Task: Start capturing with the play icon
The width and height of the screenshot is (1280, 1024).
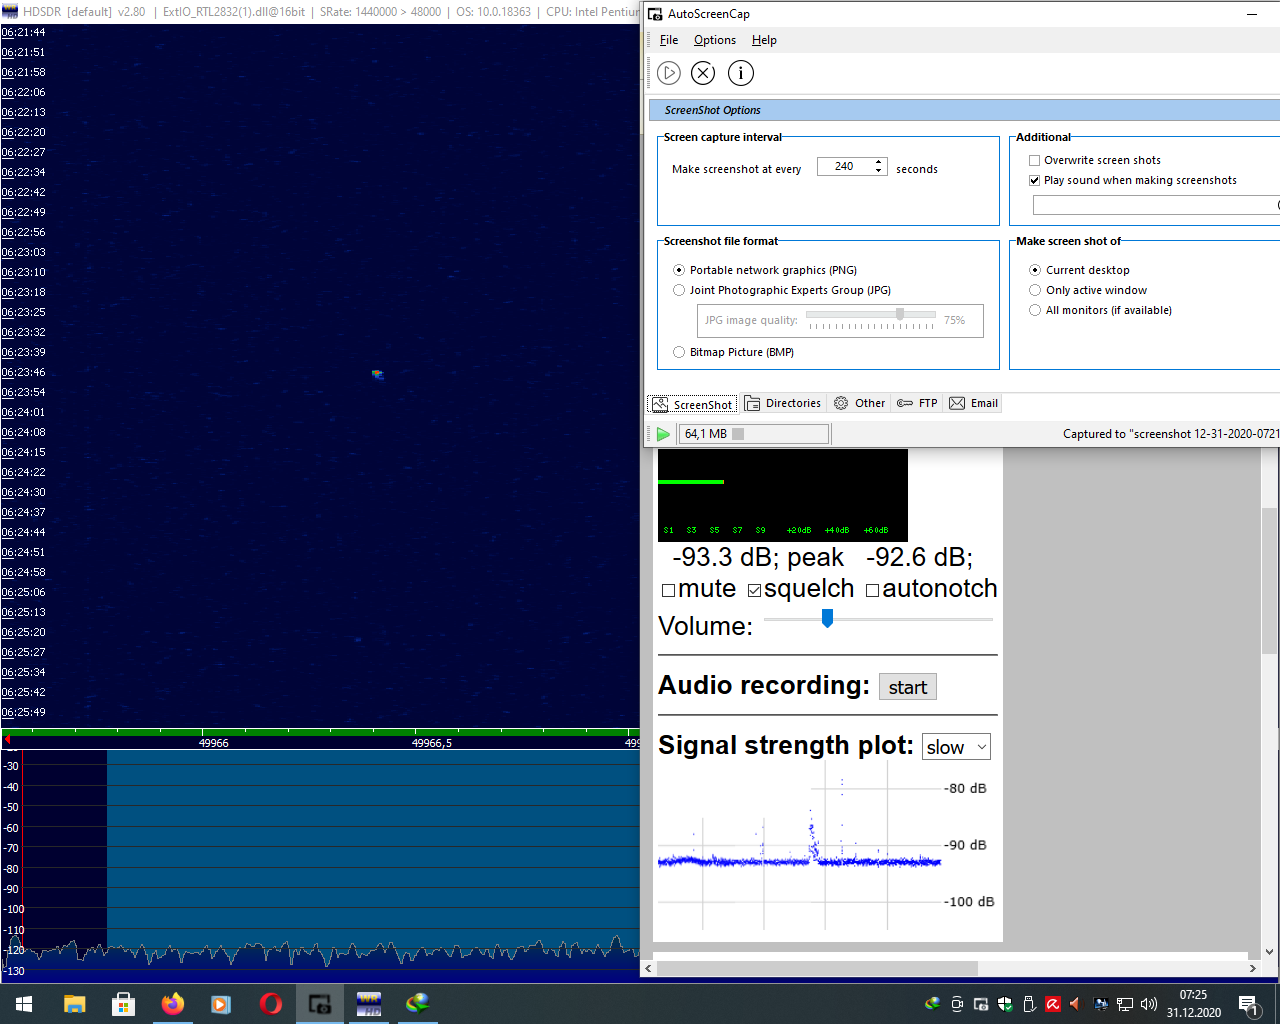Action: tap(669, 73)
